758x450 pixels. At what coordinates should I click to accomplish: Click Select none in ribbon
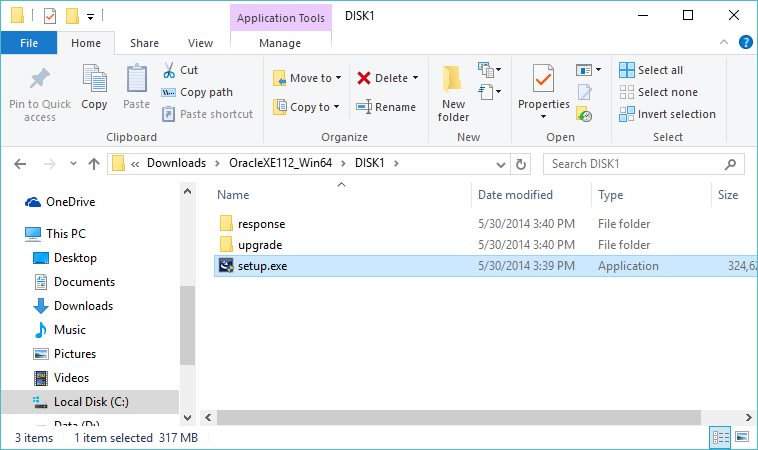tap(658, 92)
